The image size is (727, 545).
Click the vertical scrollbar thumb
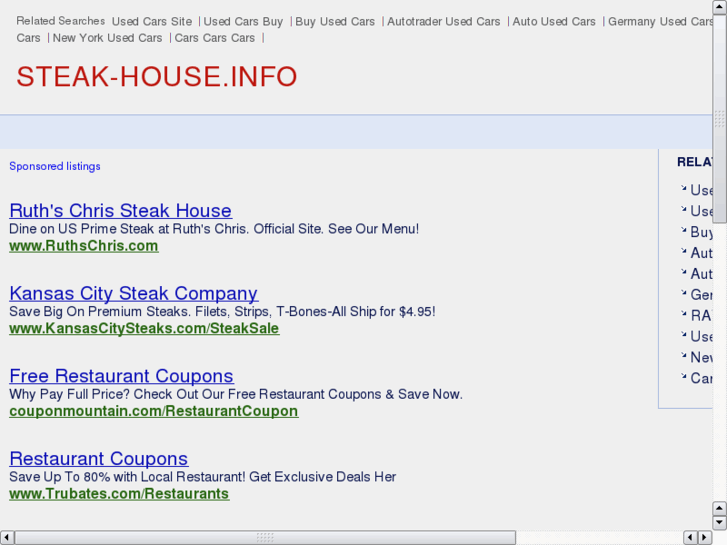(x=720, y=119)
